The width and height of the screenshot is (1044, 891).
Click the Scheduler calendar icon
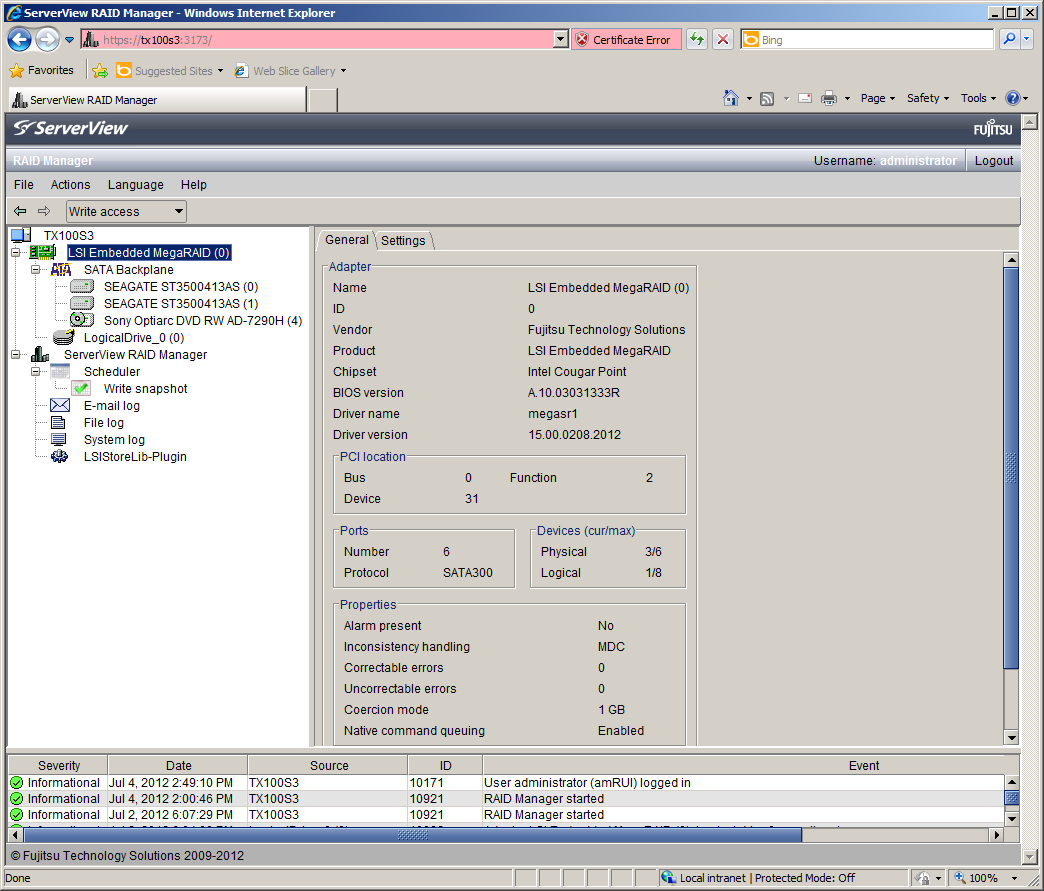point(60,372)
